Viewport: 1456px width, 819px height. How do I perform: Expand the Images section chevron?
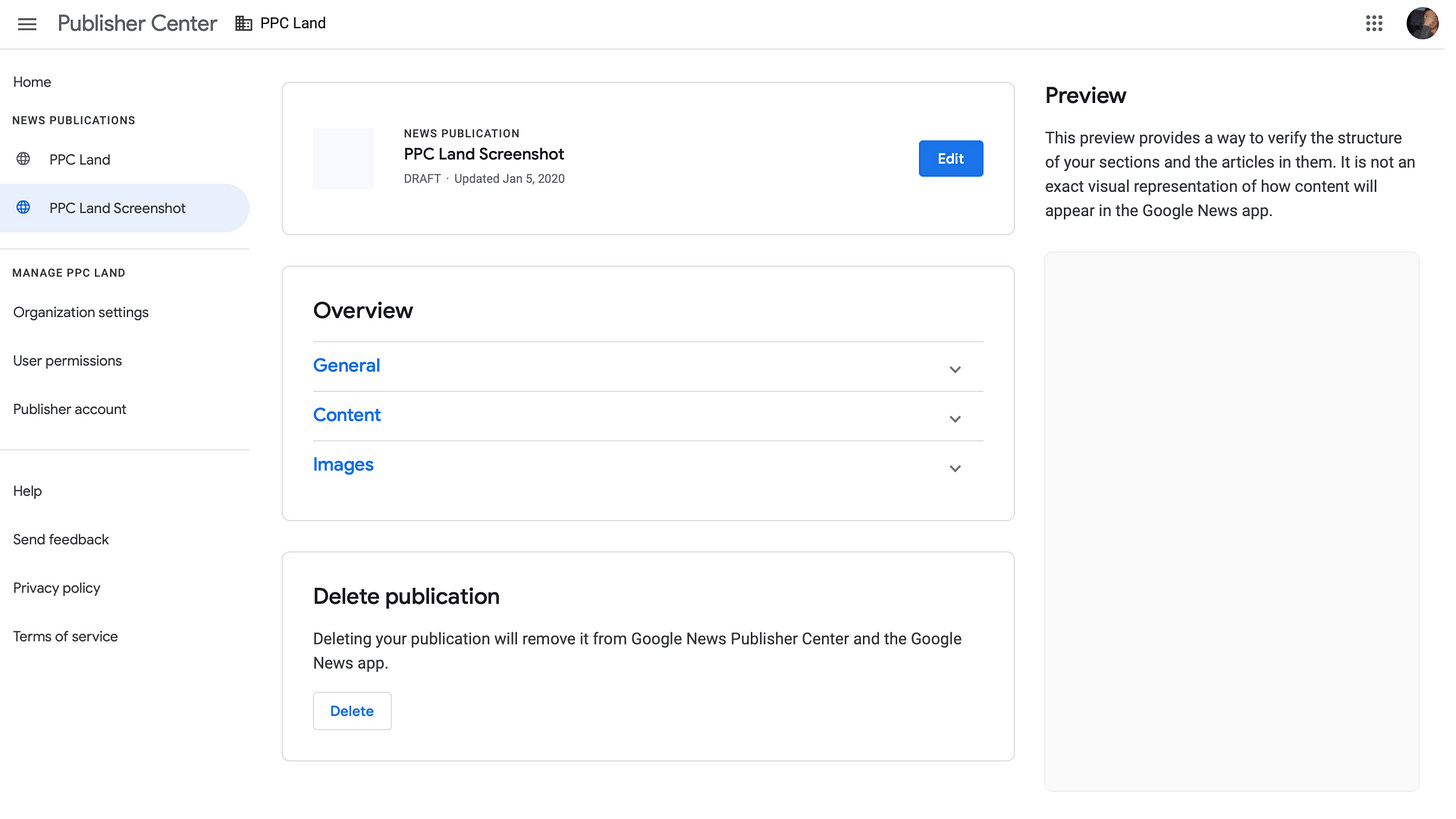tap(955, 468)
